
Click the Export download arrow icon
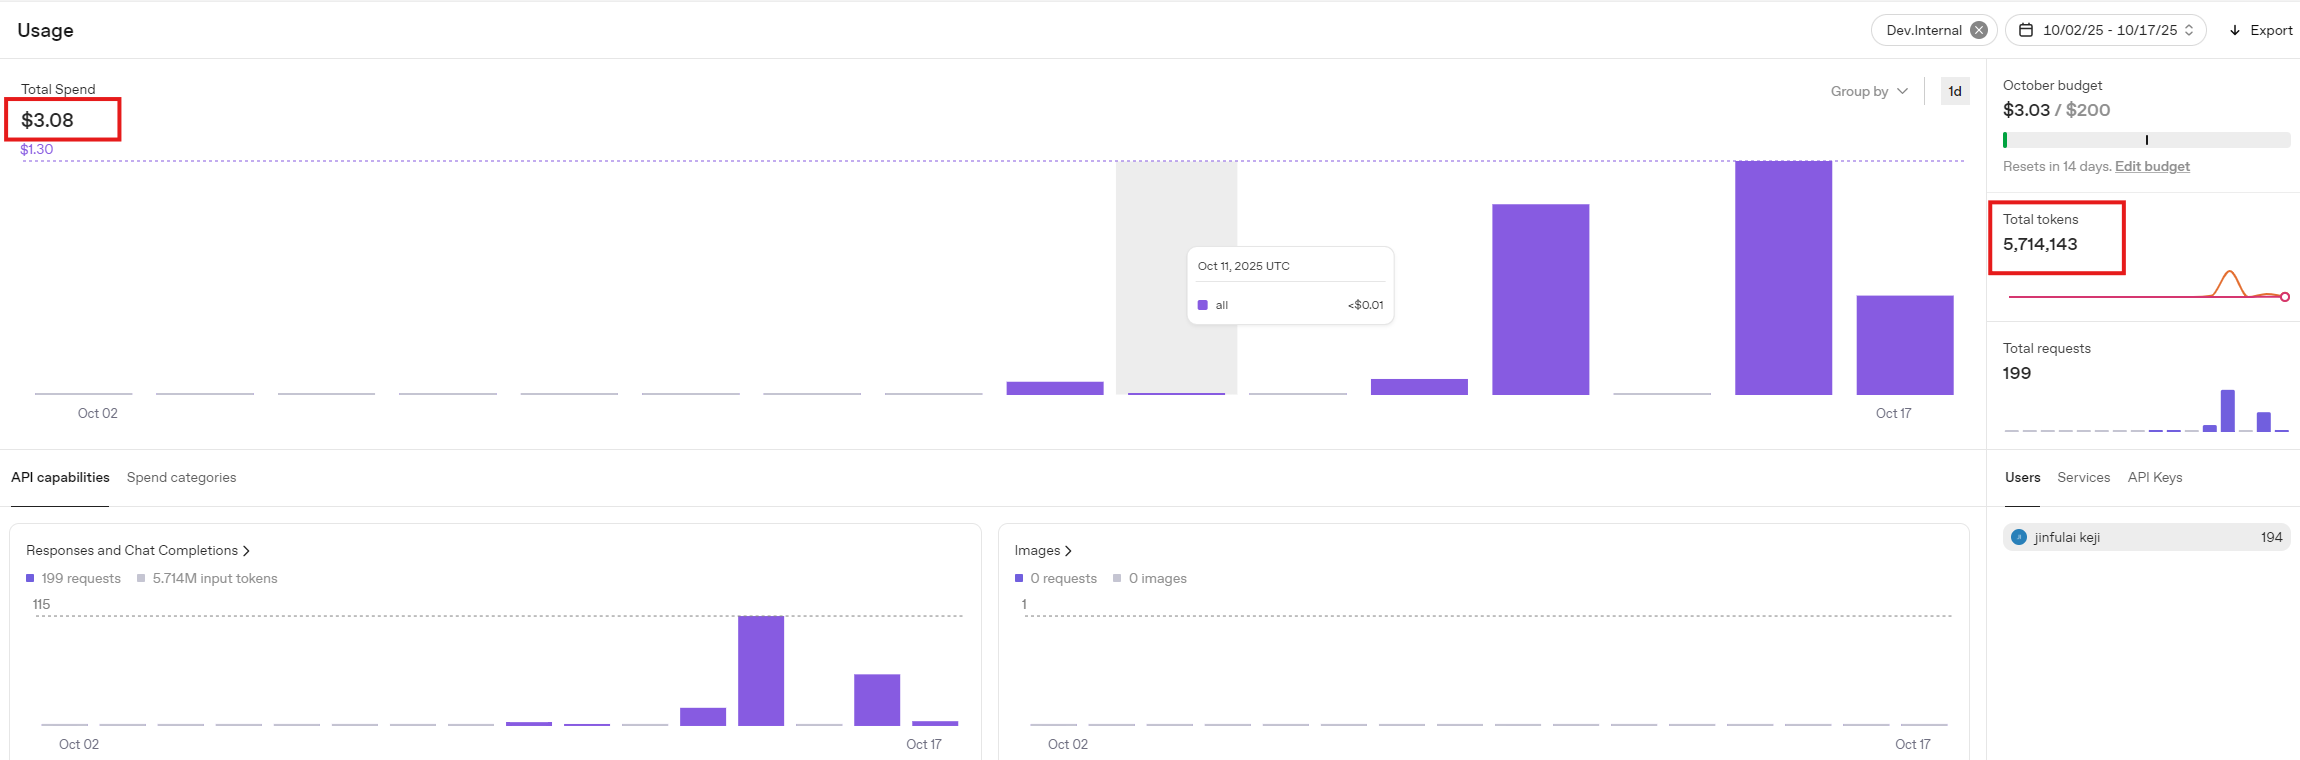tap(2235, 30)
